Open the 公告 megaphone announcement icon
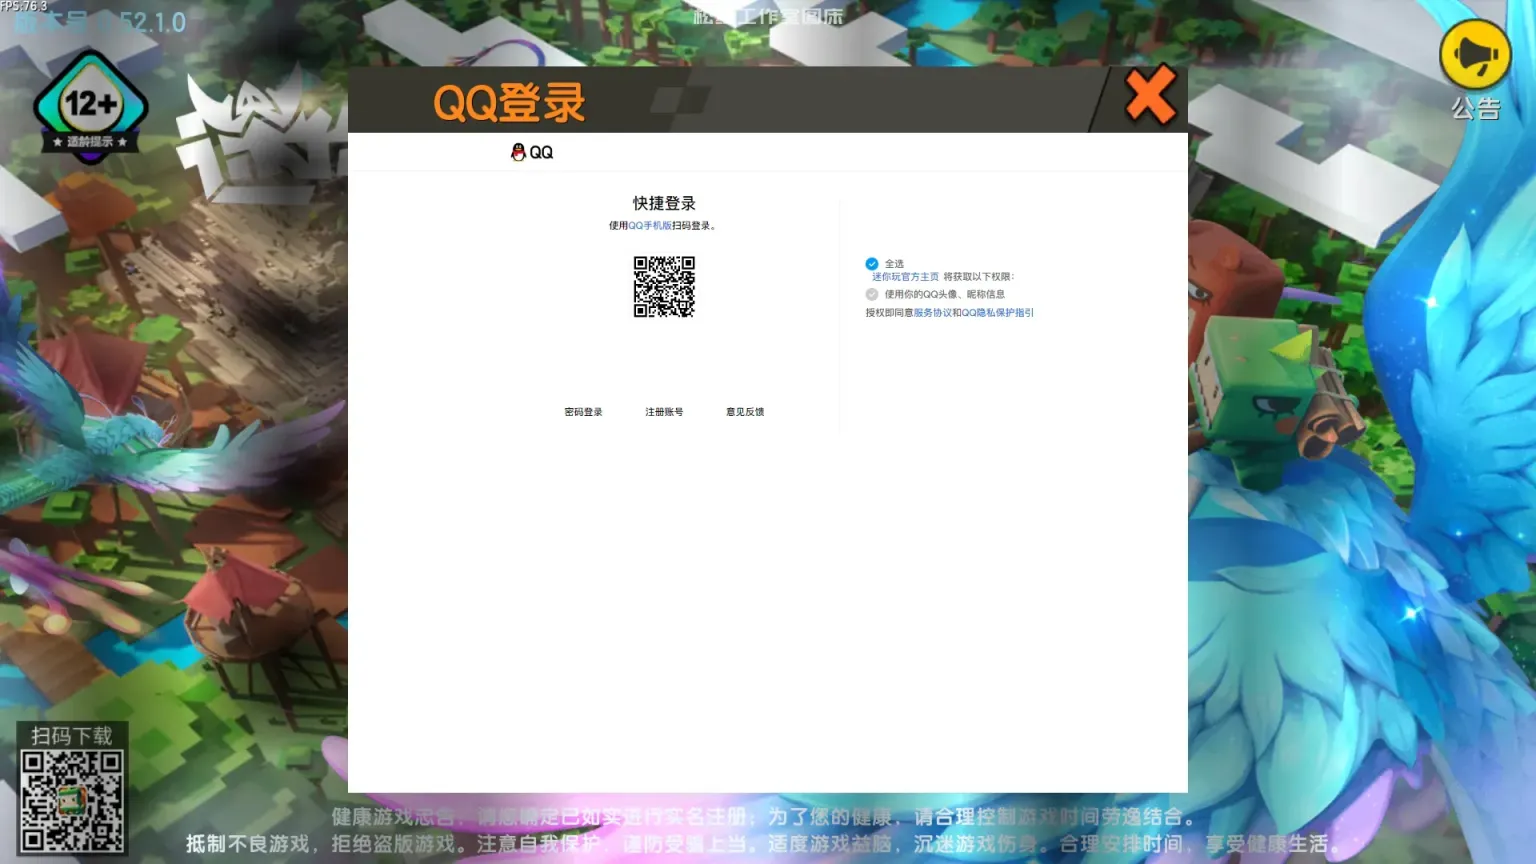1536x864 pixels. [1475, 55]
